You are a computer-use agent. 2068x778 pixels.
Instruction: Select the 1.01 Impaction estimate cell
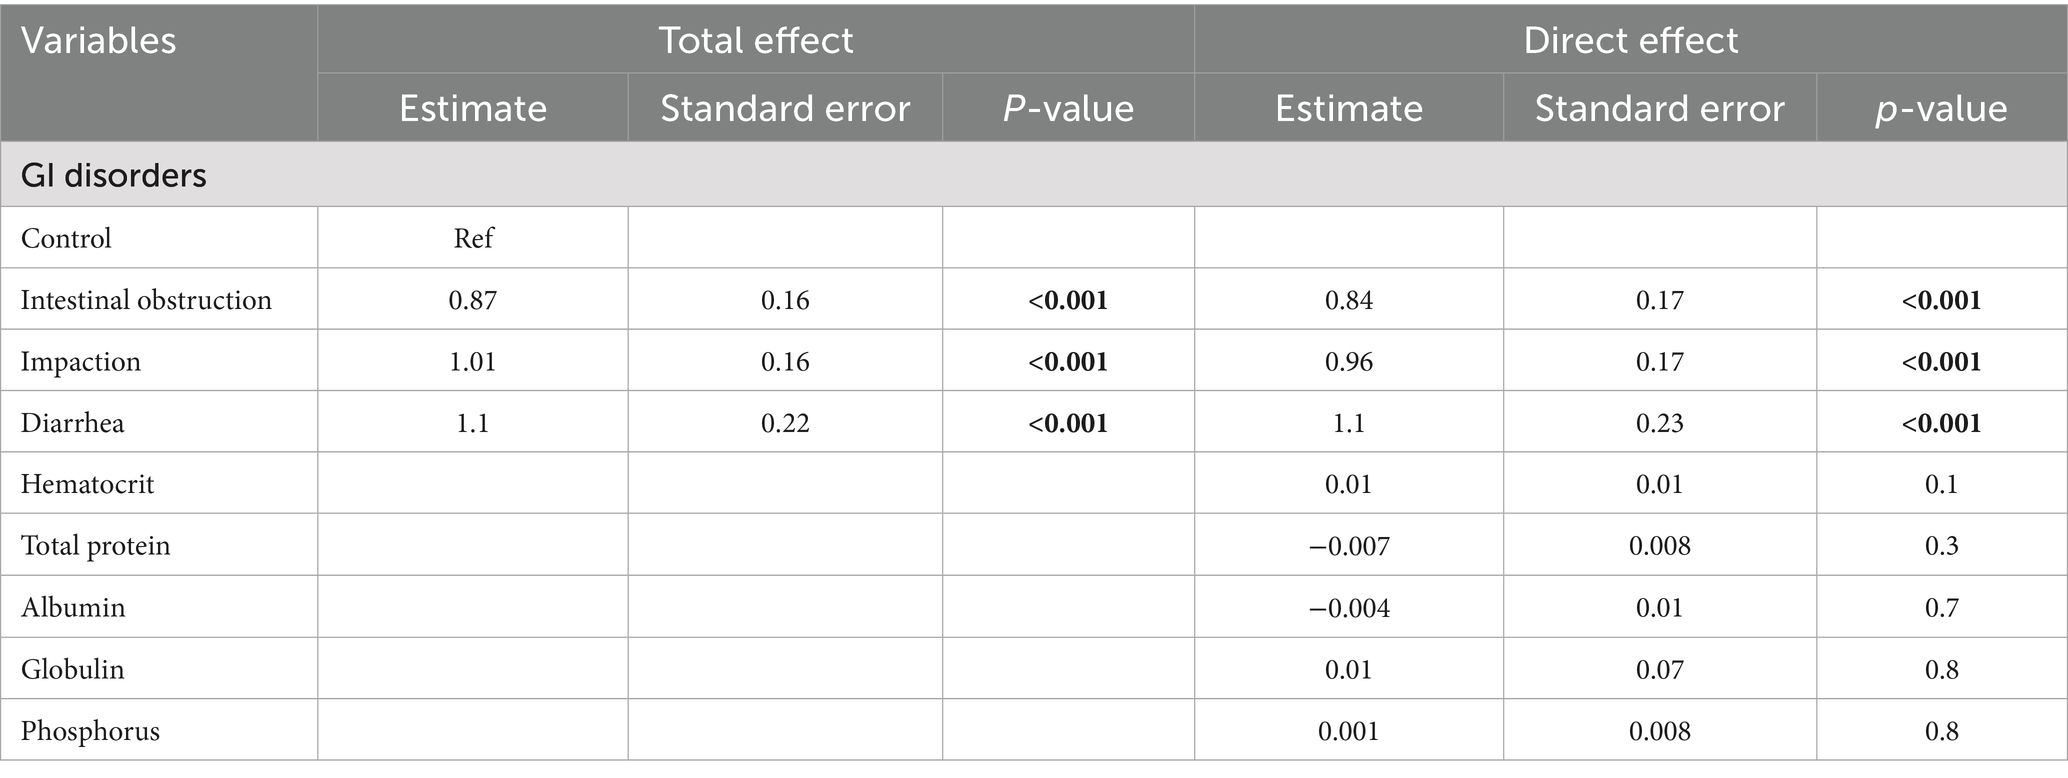473,361
